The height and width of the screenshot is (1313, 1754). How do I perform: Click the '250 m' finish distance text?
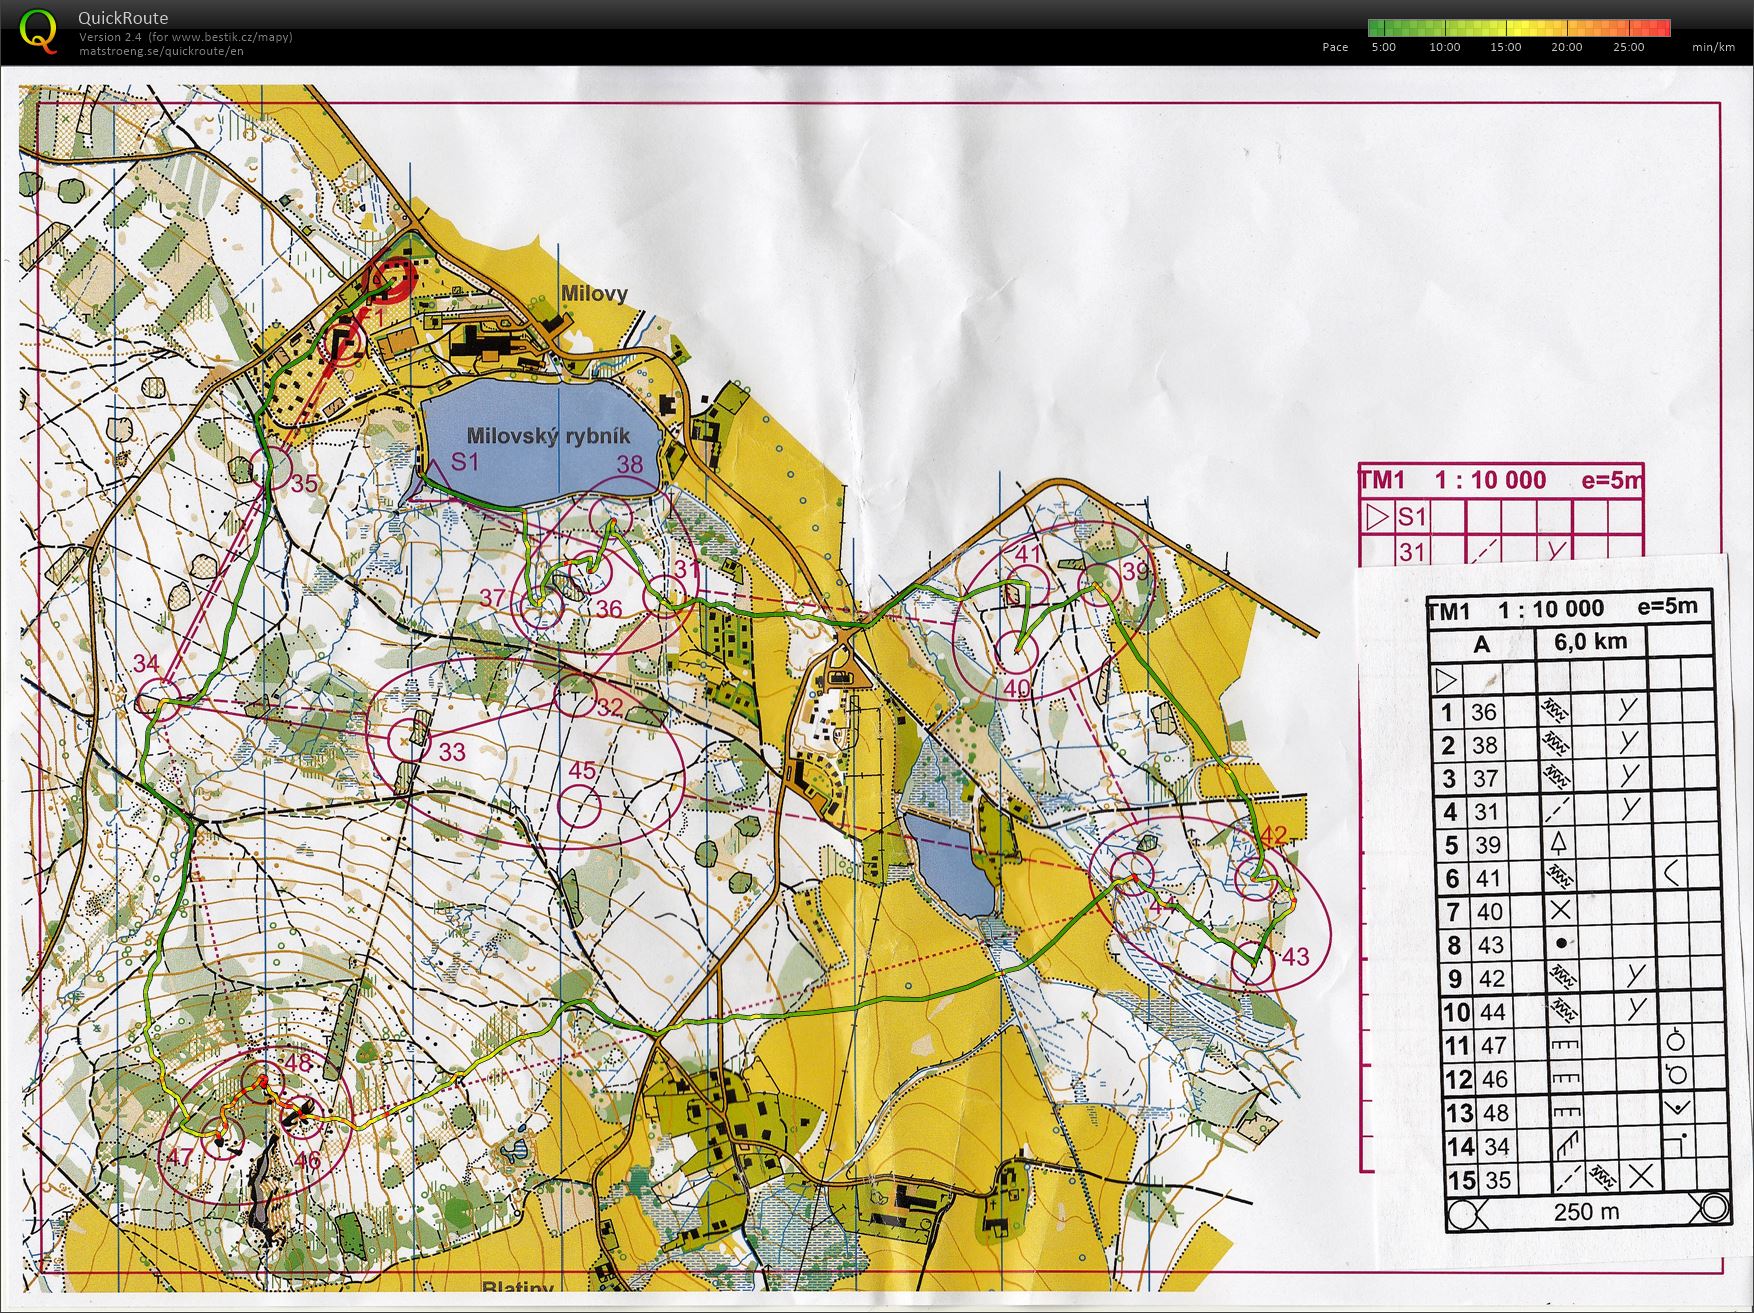point(1586,1212)
